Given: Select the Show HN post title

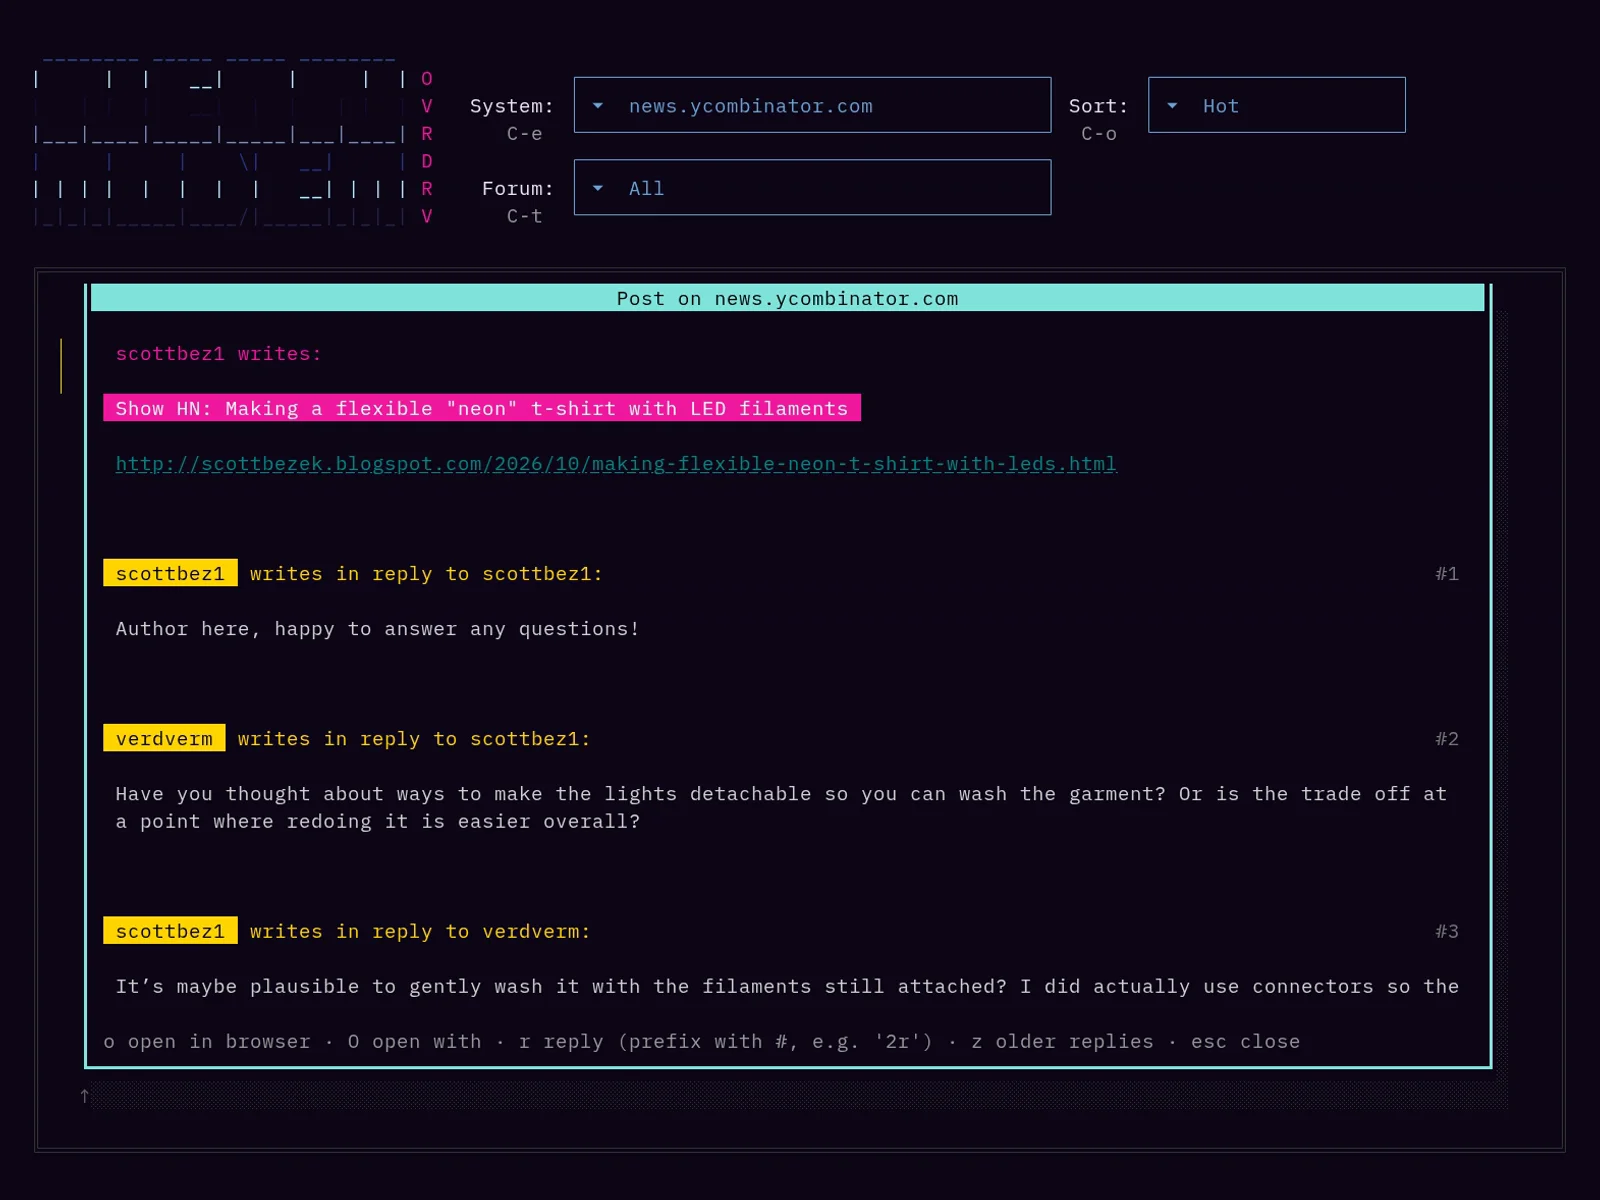Looking at the screenshot, I should [x=482, y=408].
